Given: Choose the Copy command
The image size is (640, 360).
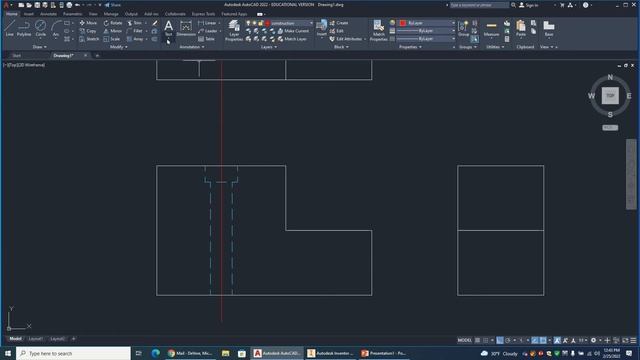Looking at the screenshot, I should tap(88, 31).
